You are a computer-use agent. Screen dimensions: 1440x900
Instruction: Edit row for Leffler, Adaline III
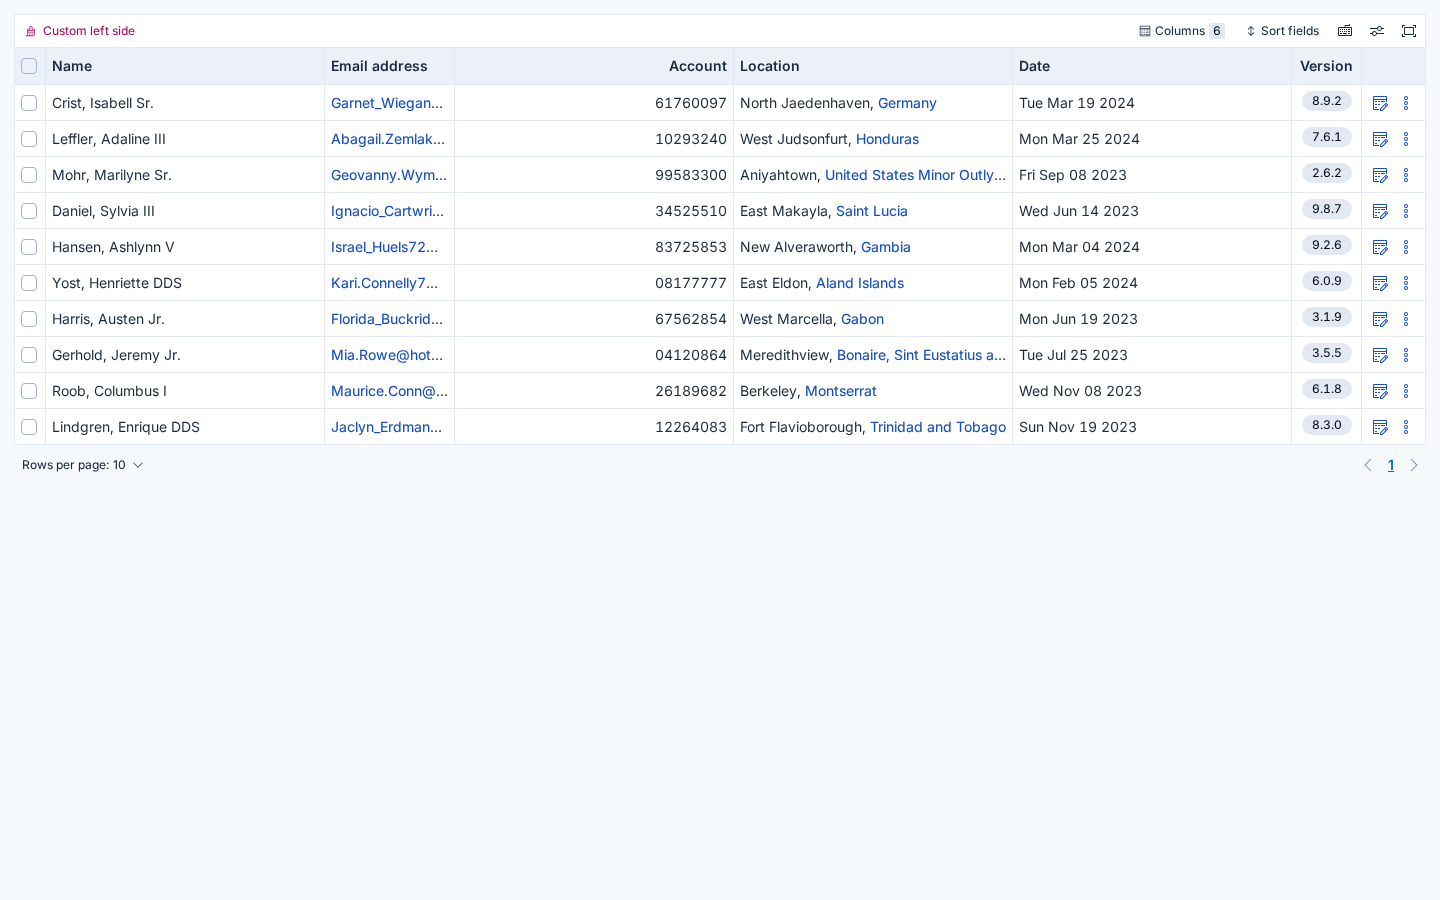[1380, 139]
